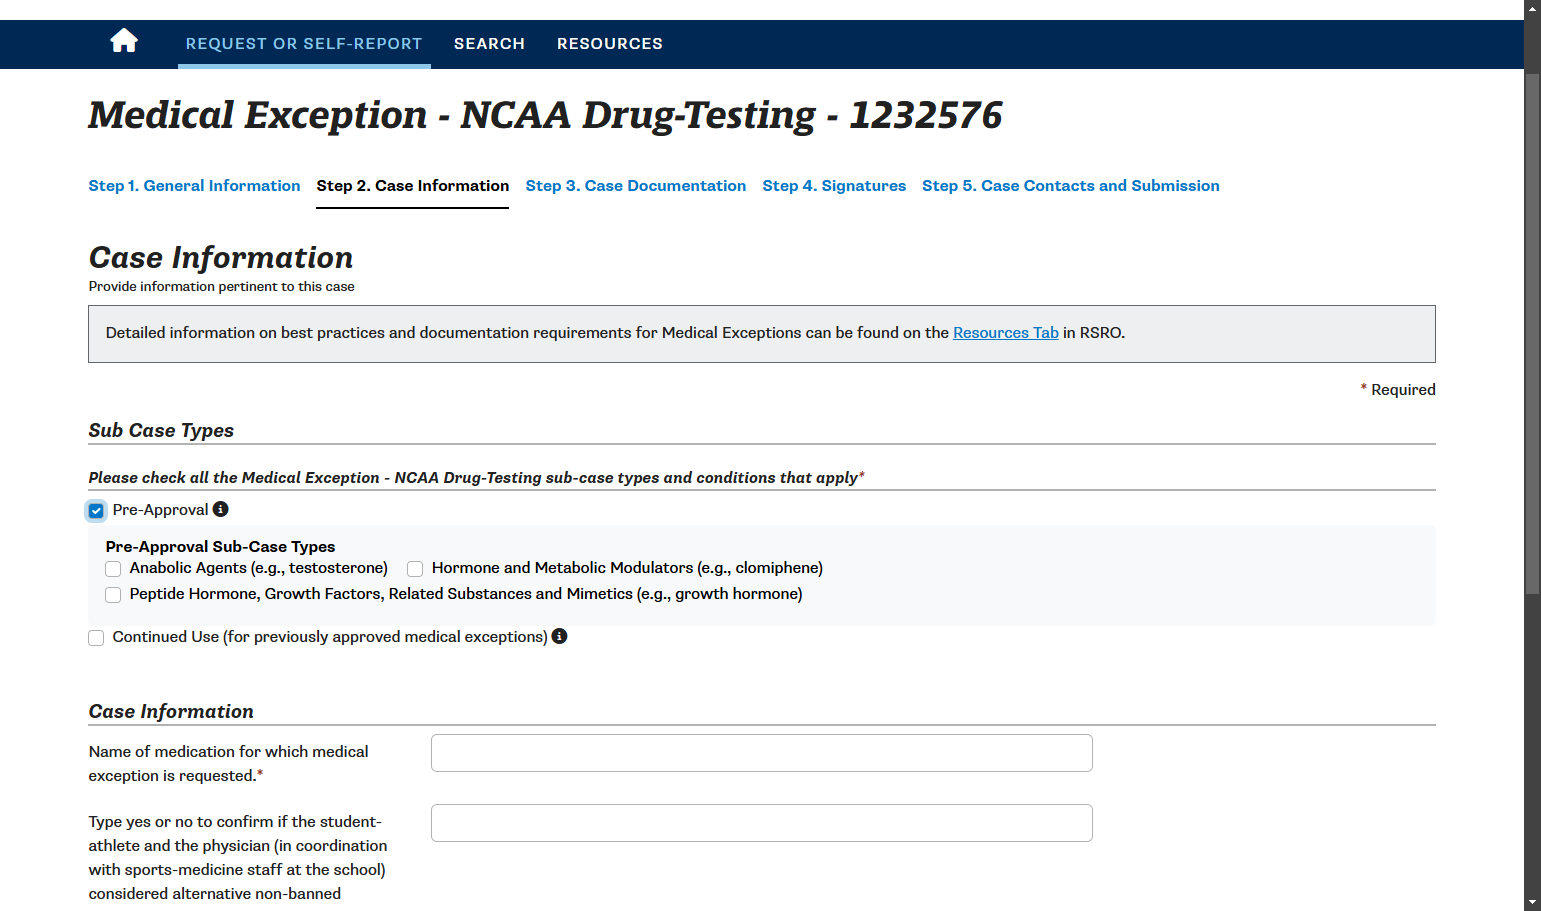Image resolution: width=1541 pixels, height=911 pixels.
Task: Go to Step 3. Case Documentation
Action: click(x=636, y=186)
